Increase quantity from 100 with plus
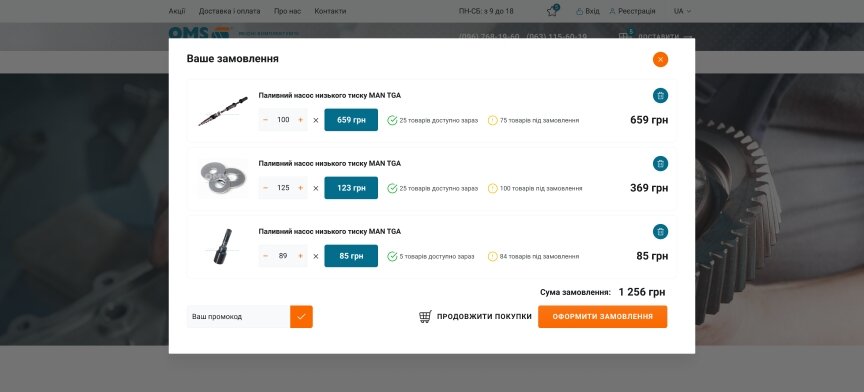This screenshot has height=392, width=864. pyautogui.click(x=300, y=120)
